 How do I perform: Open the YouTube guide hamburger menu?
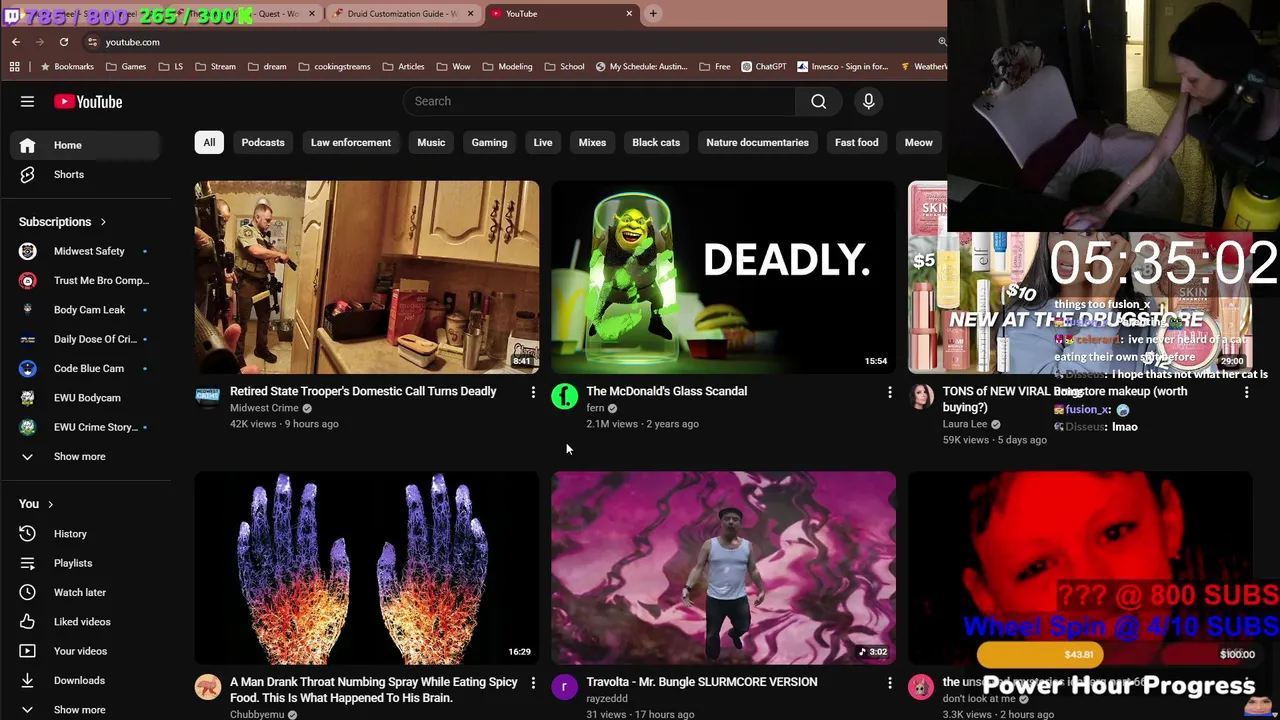click(27, 101)
